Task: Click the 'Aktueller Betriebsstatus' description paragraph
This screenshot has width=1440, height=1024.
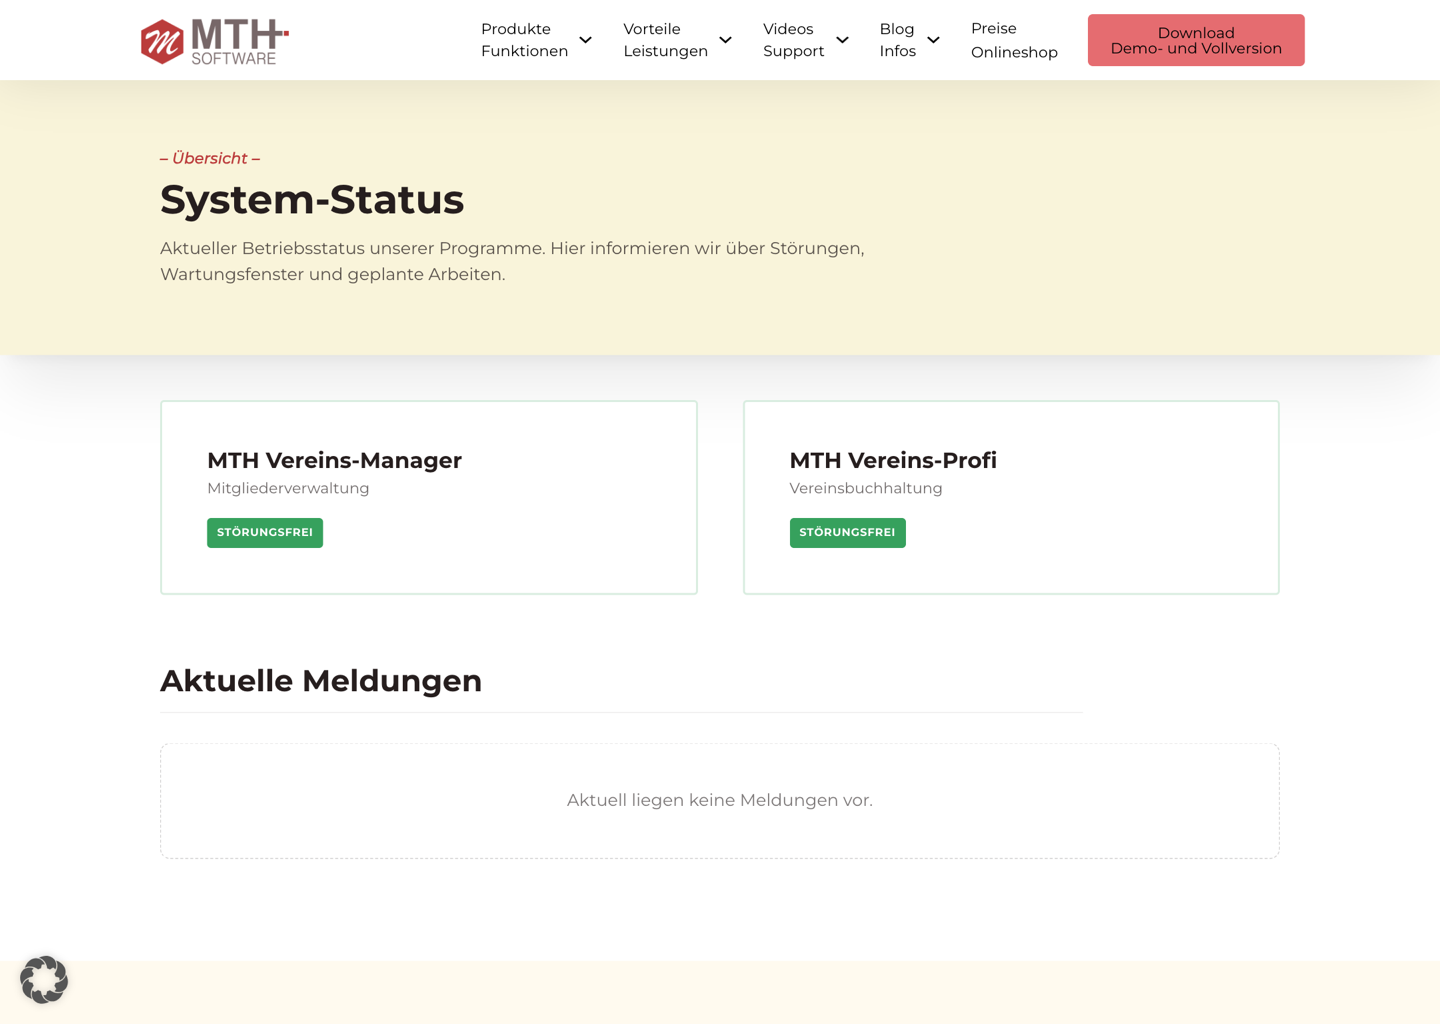Action: click(x=512, y=261)
